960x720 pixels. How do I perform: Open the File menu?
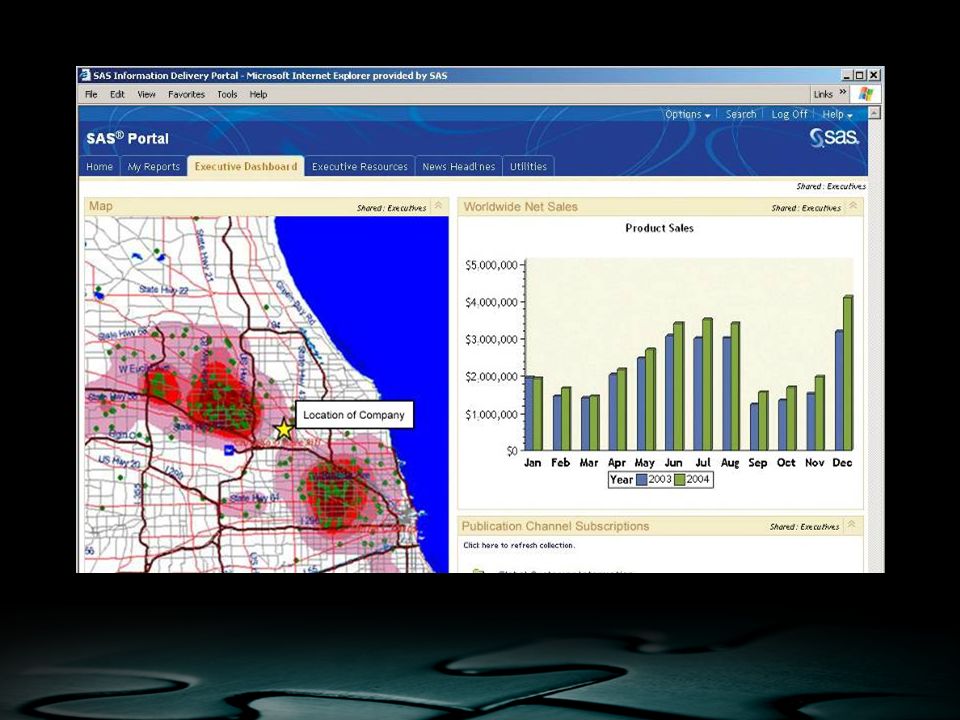click(x=91, y=94)
